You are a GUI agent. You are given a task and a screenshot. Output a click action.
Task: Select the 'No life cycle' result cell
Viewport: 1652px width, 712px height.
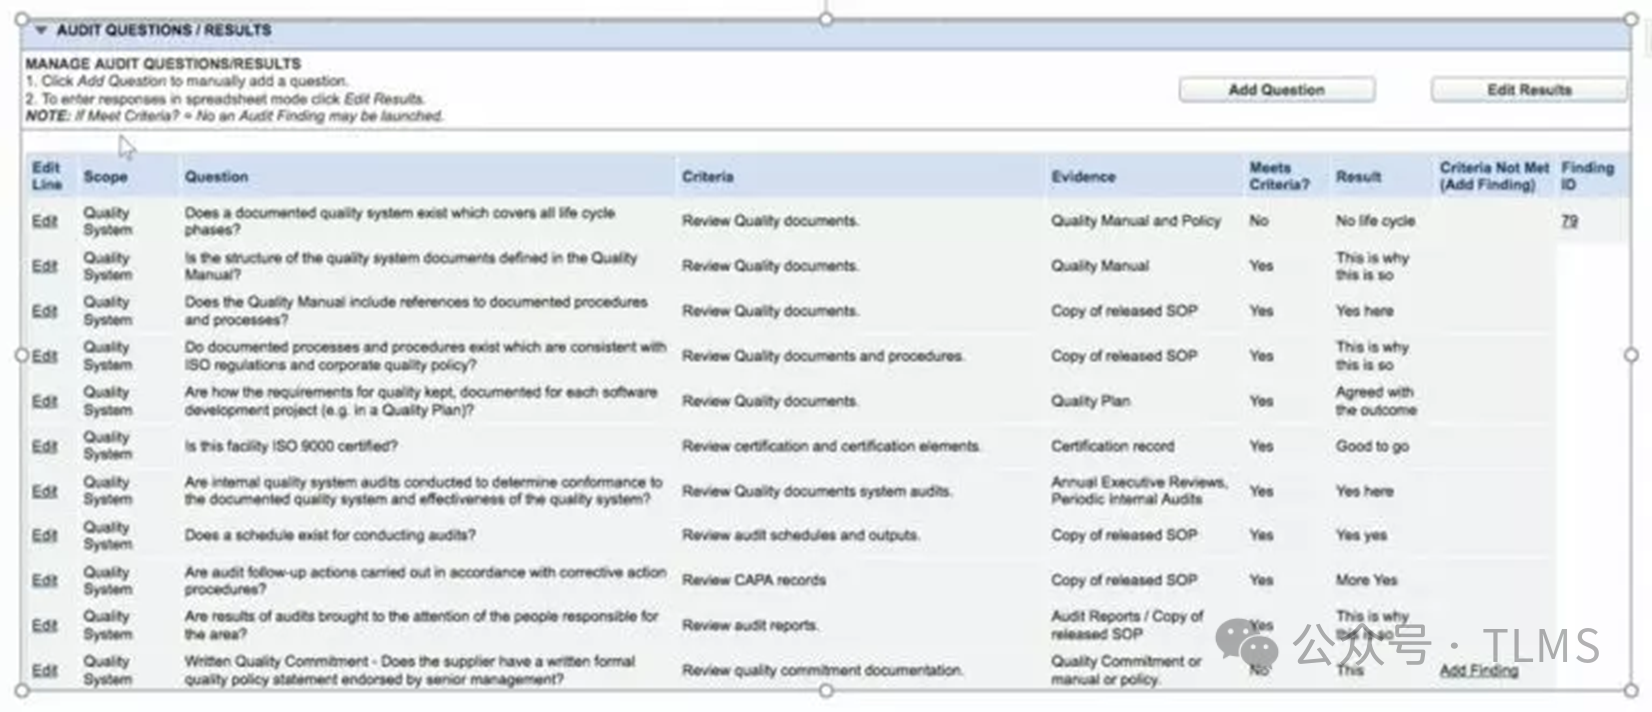pos(1375,221)
